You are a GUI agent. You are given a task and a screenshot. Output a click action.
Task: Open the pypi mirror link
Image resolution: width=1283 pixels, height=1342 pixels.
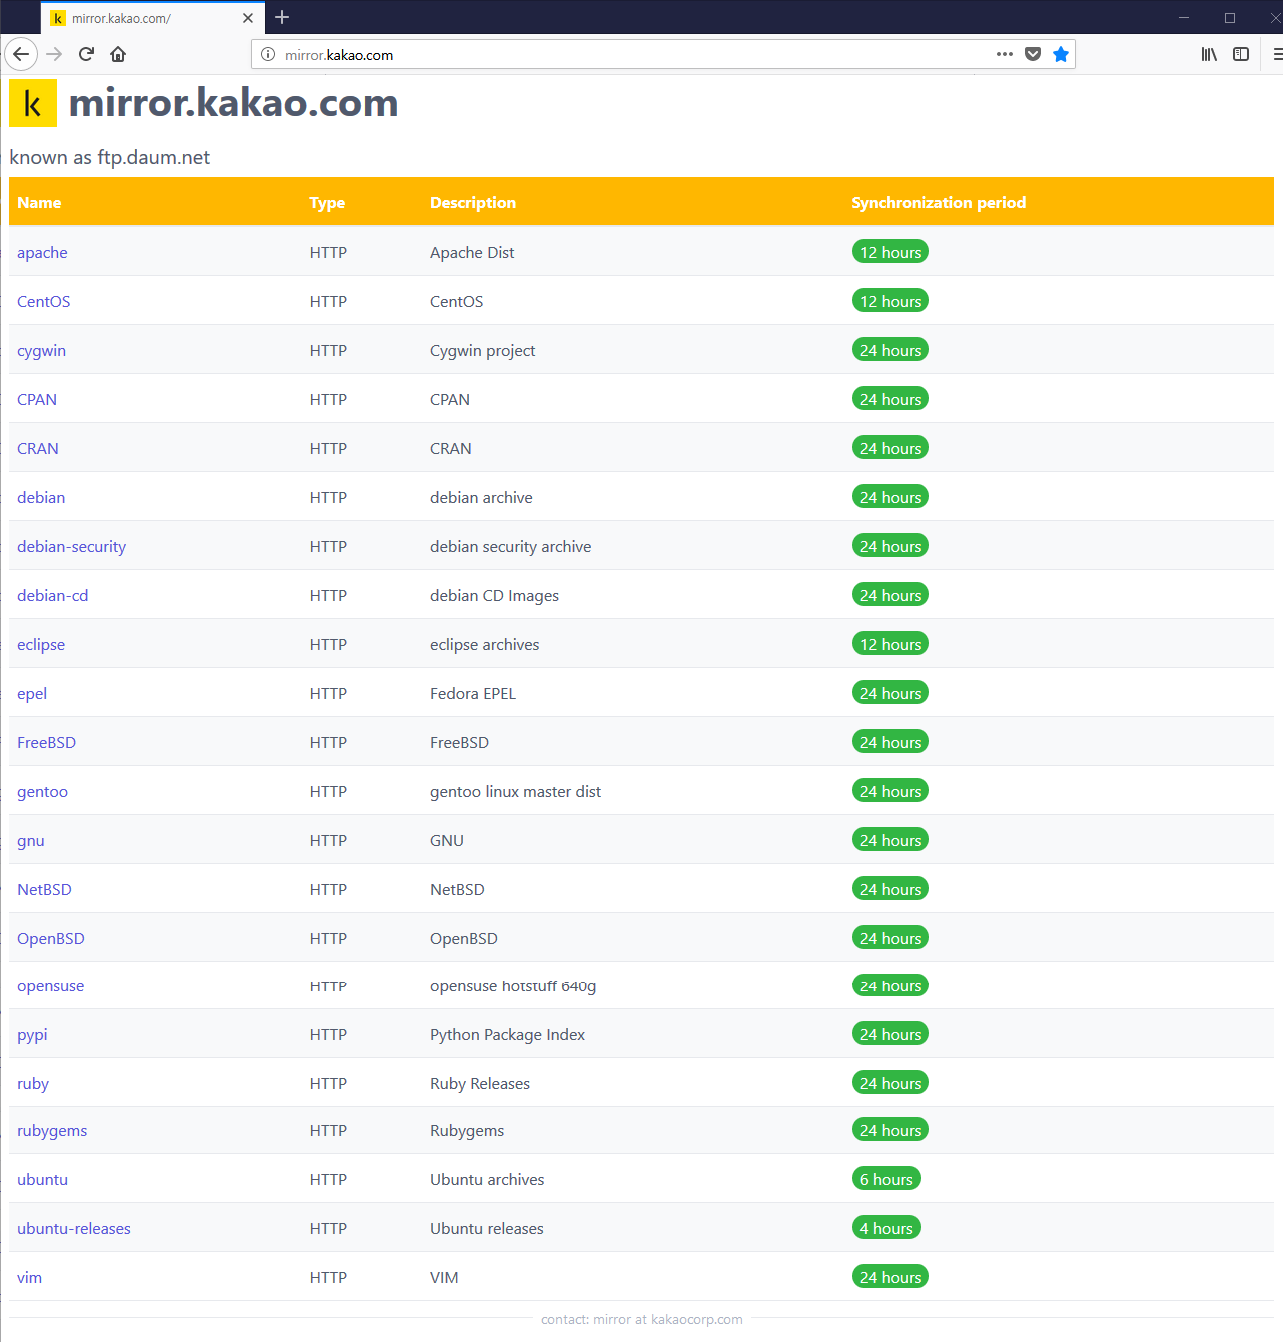tap(32, 1034)
